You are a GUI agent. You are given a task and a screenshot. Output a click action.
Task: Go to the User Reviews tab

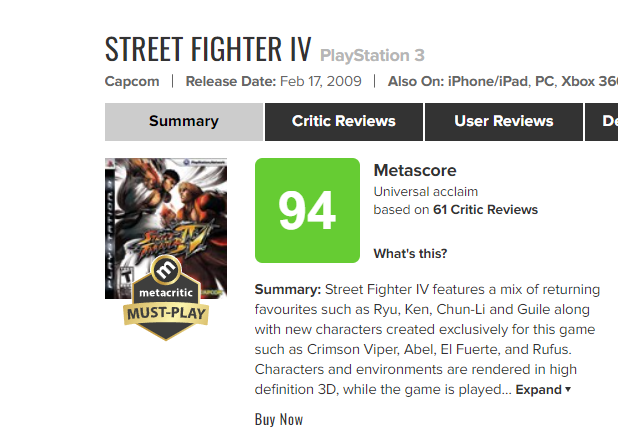[x=504, y=122]
